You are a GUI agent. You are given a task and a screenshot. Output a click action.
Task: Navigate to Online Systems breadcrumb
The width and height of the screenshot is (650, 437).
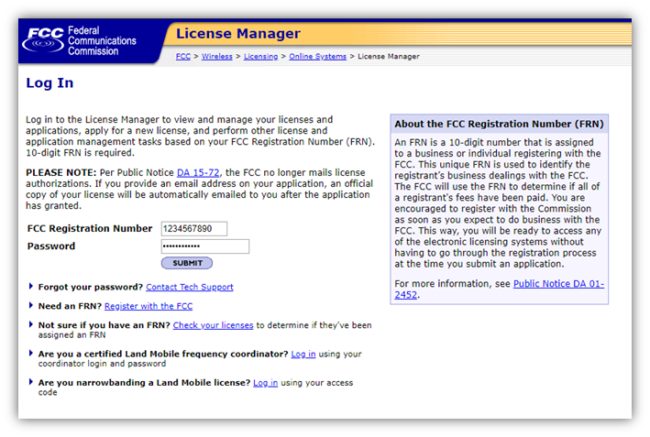pos(318,57)
